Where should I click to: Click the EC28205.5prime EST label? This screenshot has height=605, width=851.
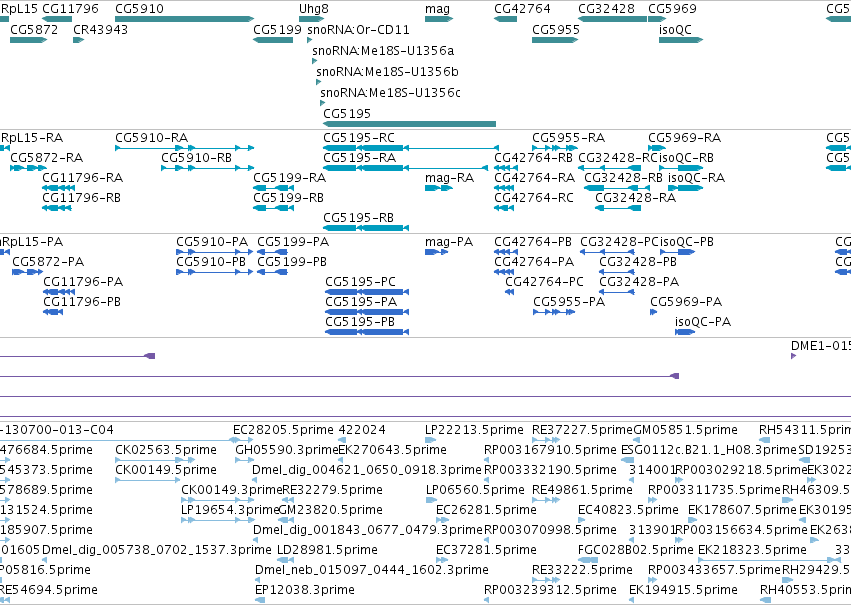click(283, 430)
